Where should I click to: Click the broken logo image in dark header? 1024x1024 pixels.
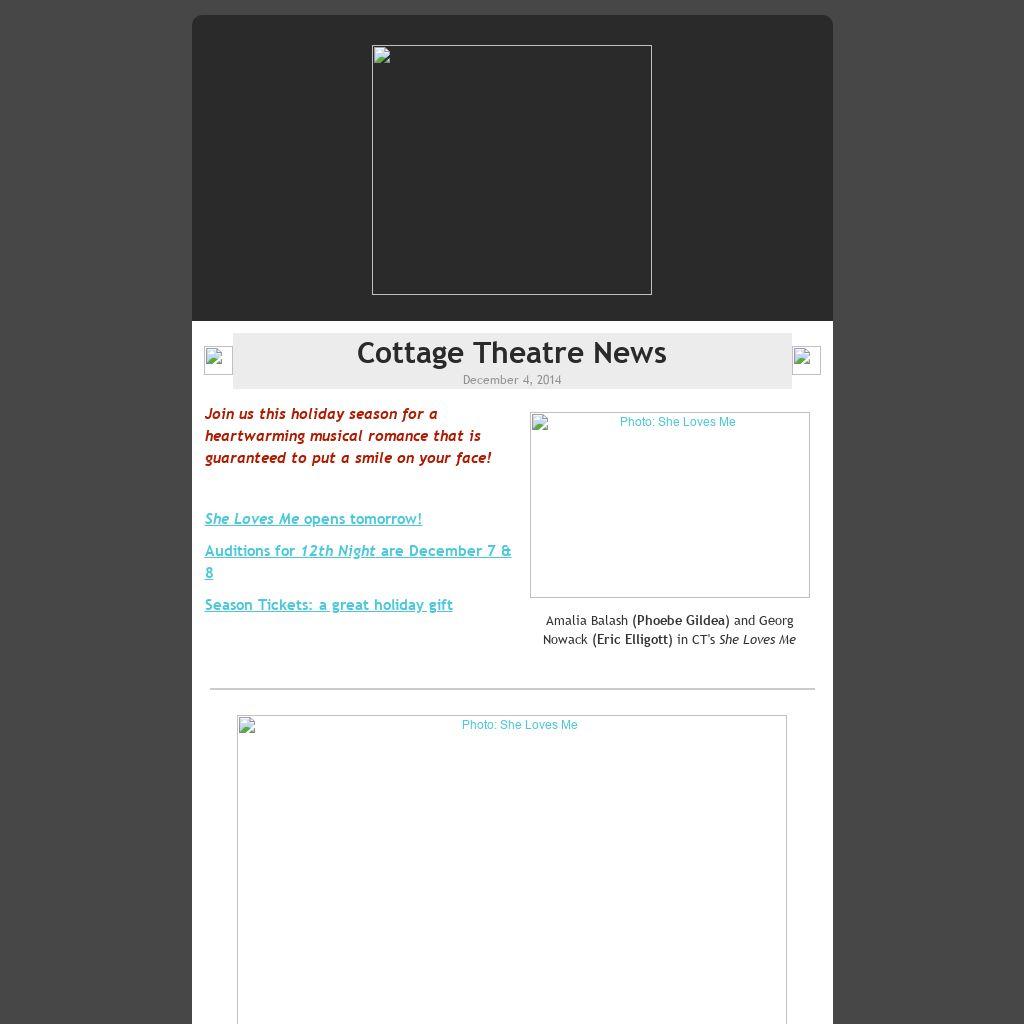511,170
